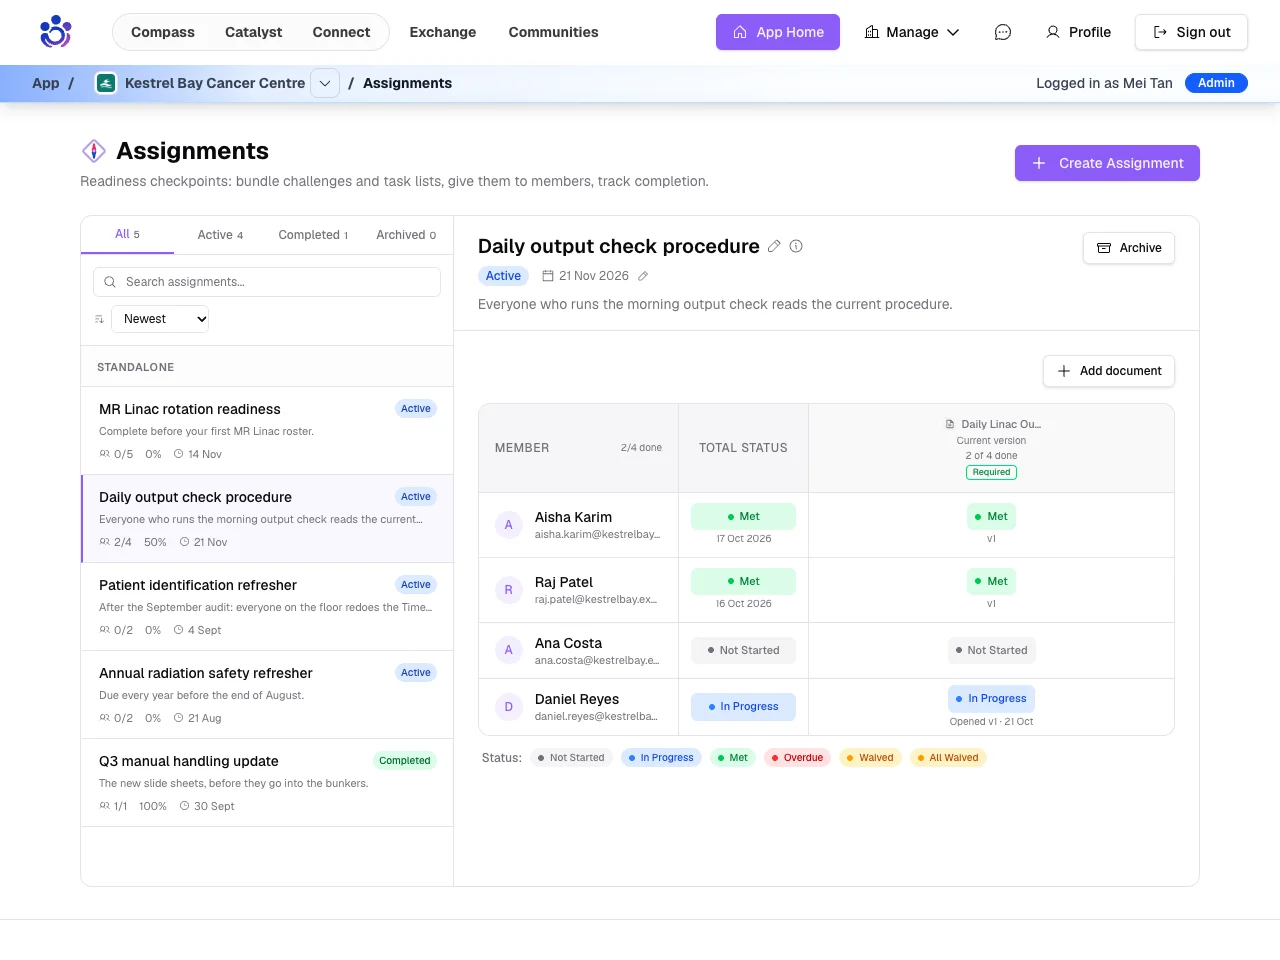Click the info icon beside assignment title
This screenshot has width=1280, height=960.
(796, 246)
